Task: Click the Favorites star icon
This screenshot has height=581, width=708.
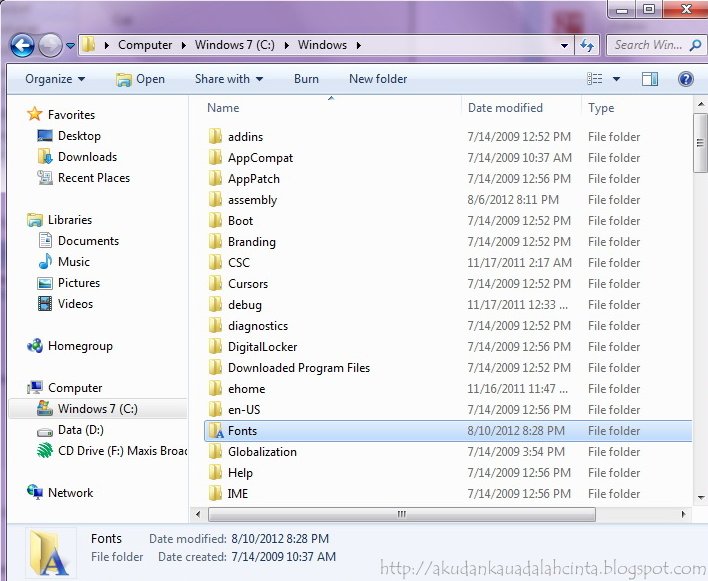Action: coord(36,115)
